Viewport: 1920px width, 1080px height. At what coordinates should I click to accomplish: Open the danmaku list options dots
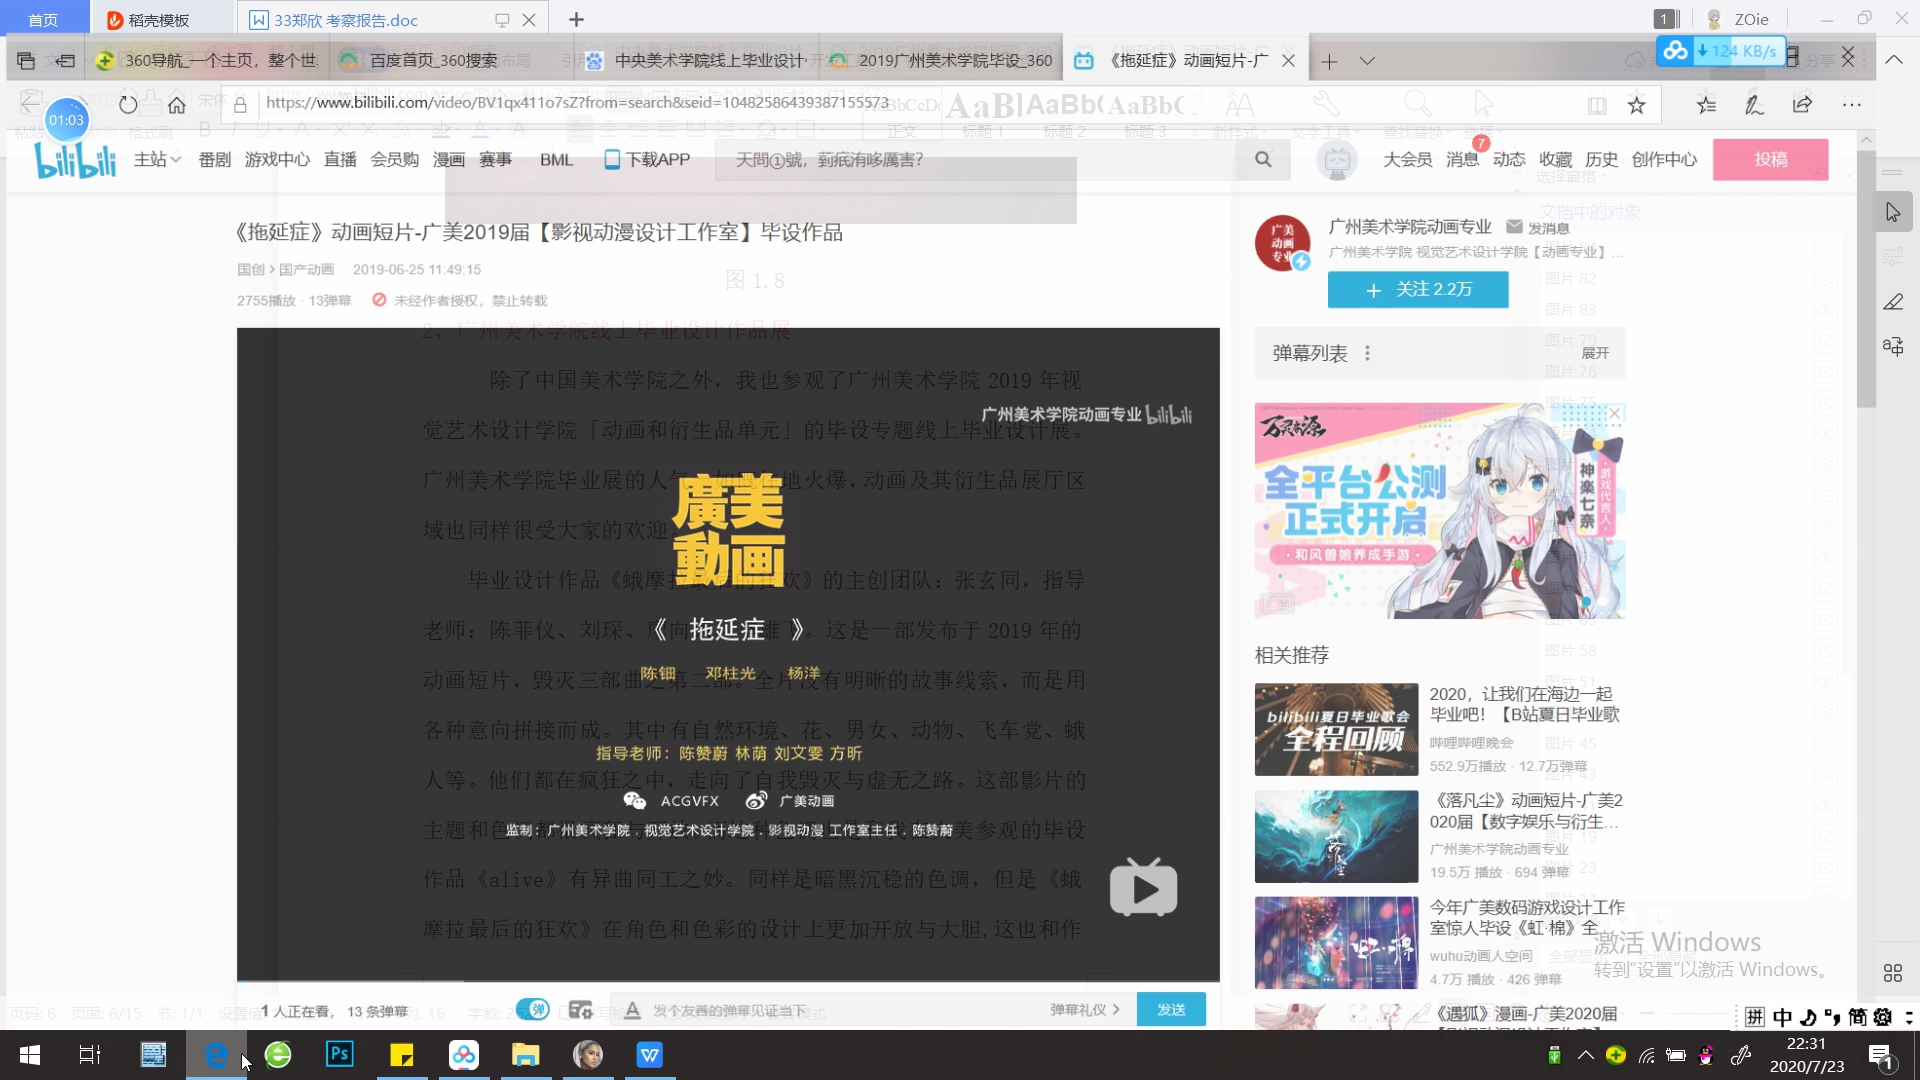point(1367,353)
